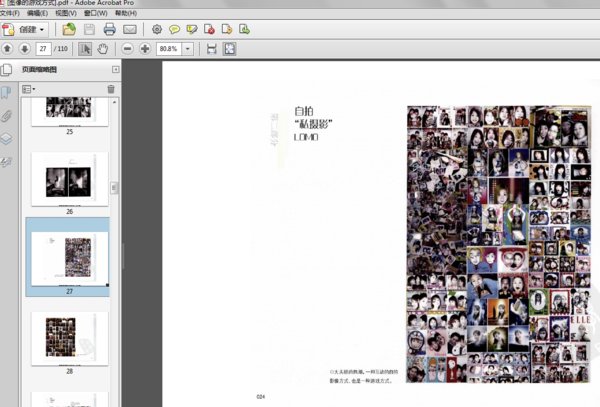Image resolution: width=600 pixels, height=407 pixels.
Task: Open the File menu
Action: pyautogui.click(x=10, y=13)
